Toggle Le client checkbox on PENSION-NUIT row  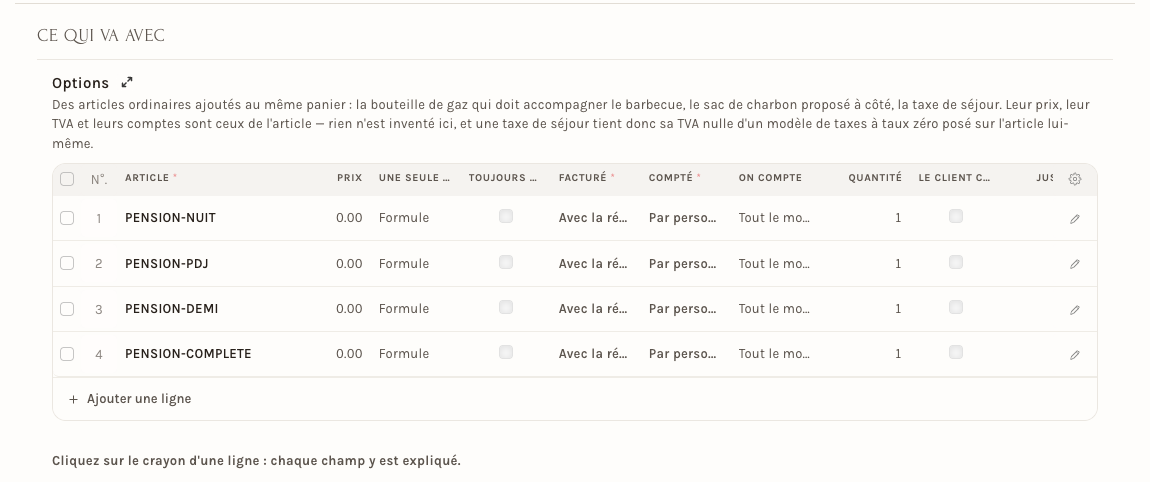pyautogui.click(x=956, y=216)
